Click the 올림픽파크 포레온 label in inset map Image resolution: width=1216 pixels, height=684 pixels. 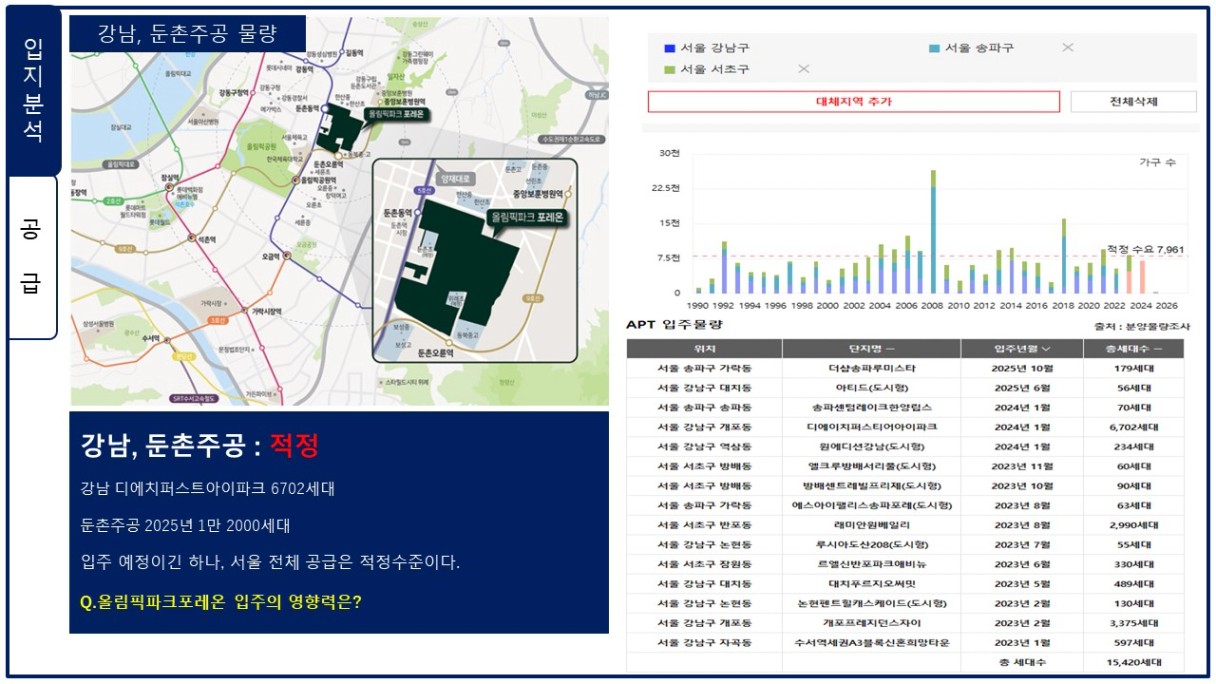pyautogui.click(x=526, y=216)
